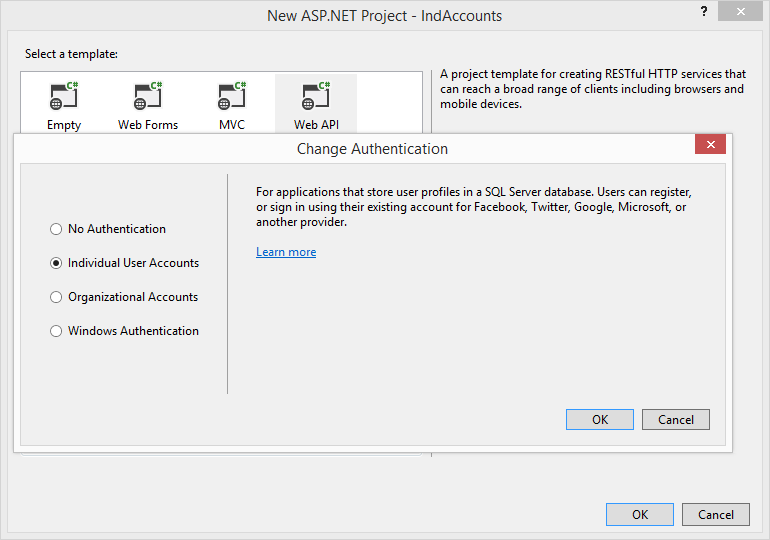Click the New ASP.NET Project title bar
This screenshot has width=770, height=540.
[x=384, y=15]
